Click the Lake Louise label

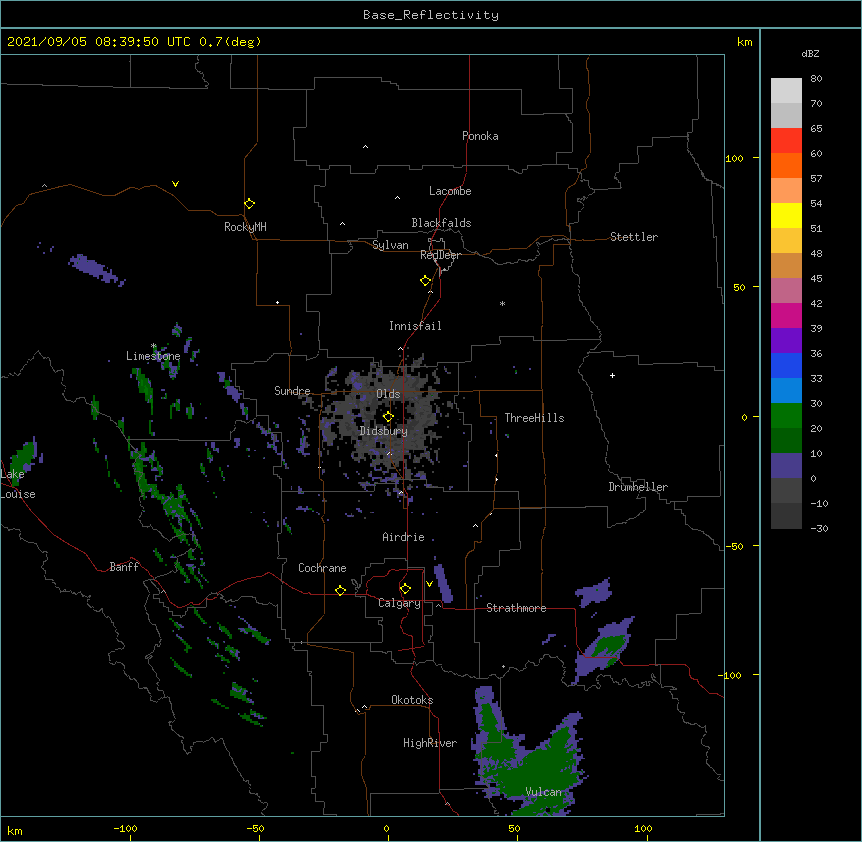click(18, 484)
